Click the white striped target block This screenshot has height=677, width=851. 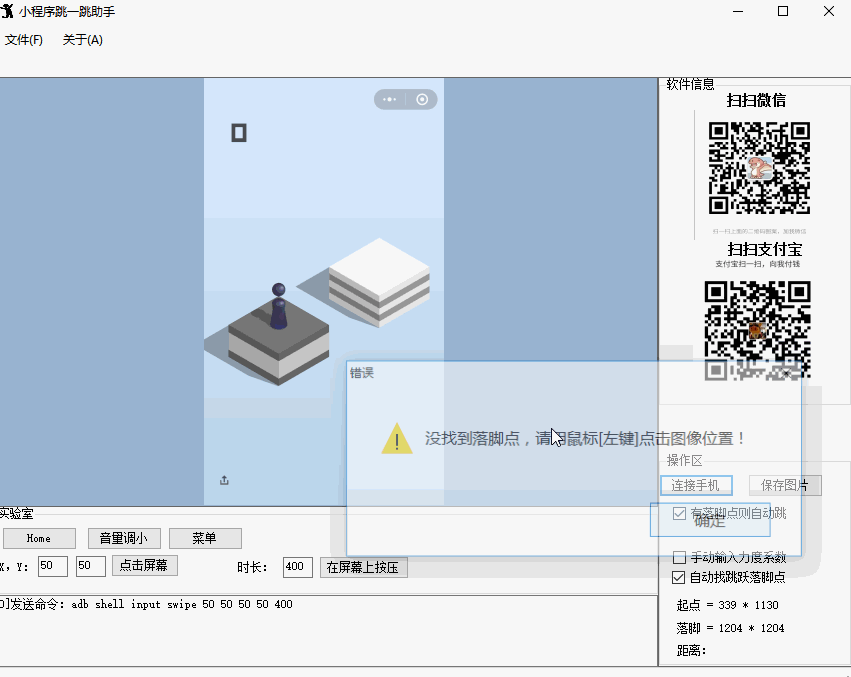(379, 283)
